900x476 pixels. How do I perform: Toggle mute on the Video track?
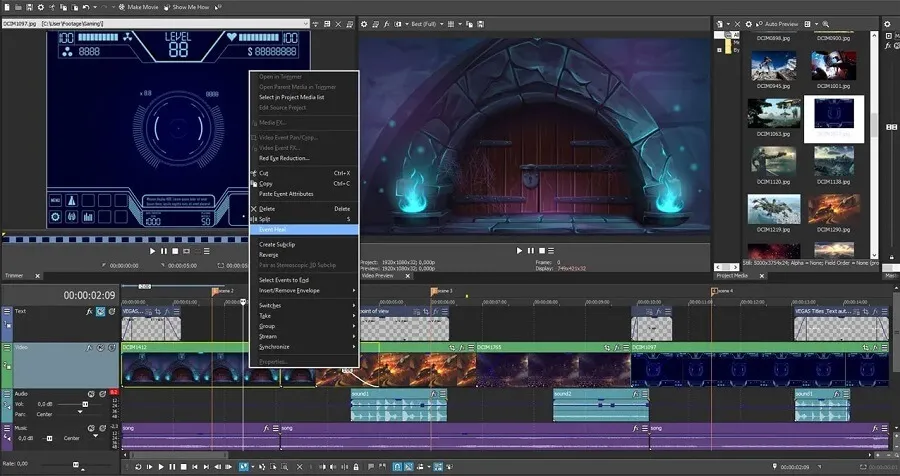100,348
